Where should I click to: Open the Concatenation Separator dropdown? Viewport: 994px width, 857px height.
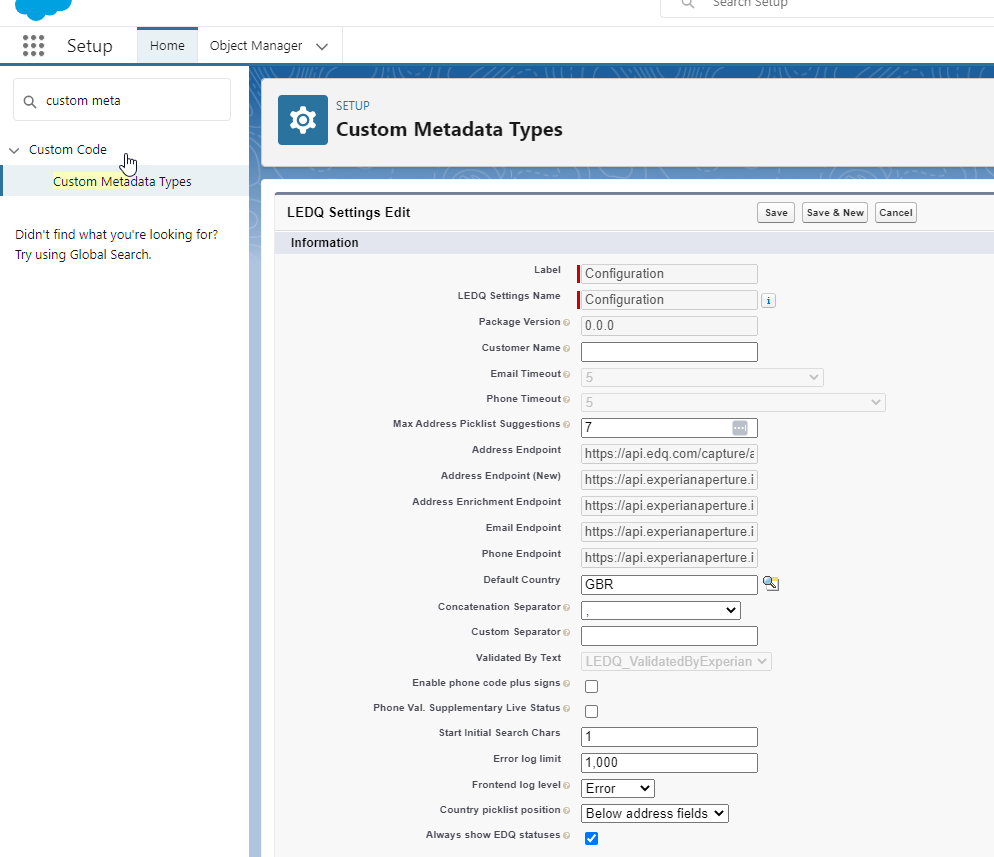coord(660,610)
